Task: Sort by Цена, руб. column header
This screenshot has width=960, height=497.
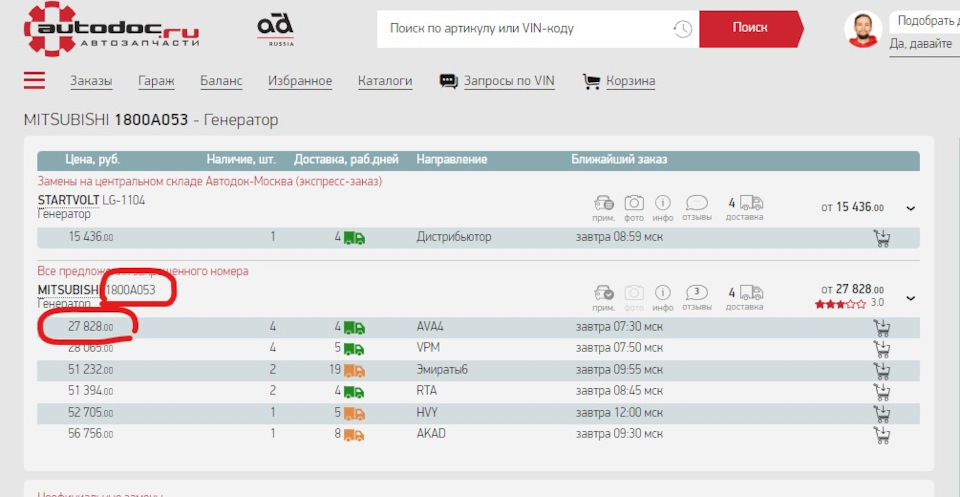Action: click(92, 160)
